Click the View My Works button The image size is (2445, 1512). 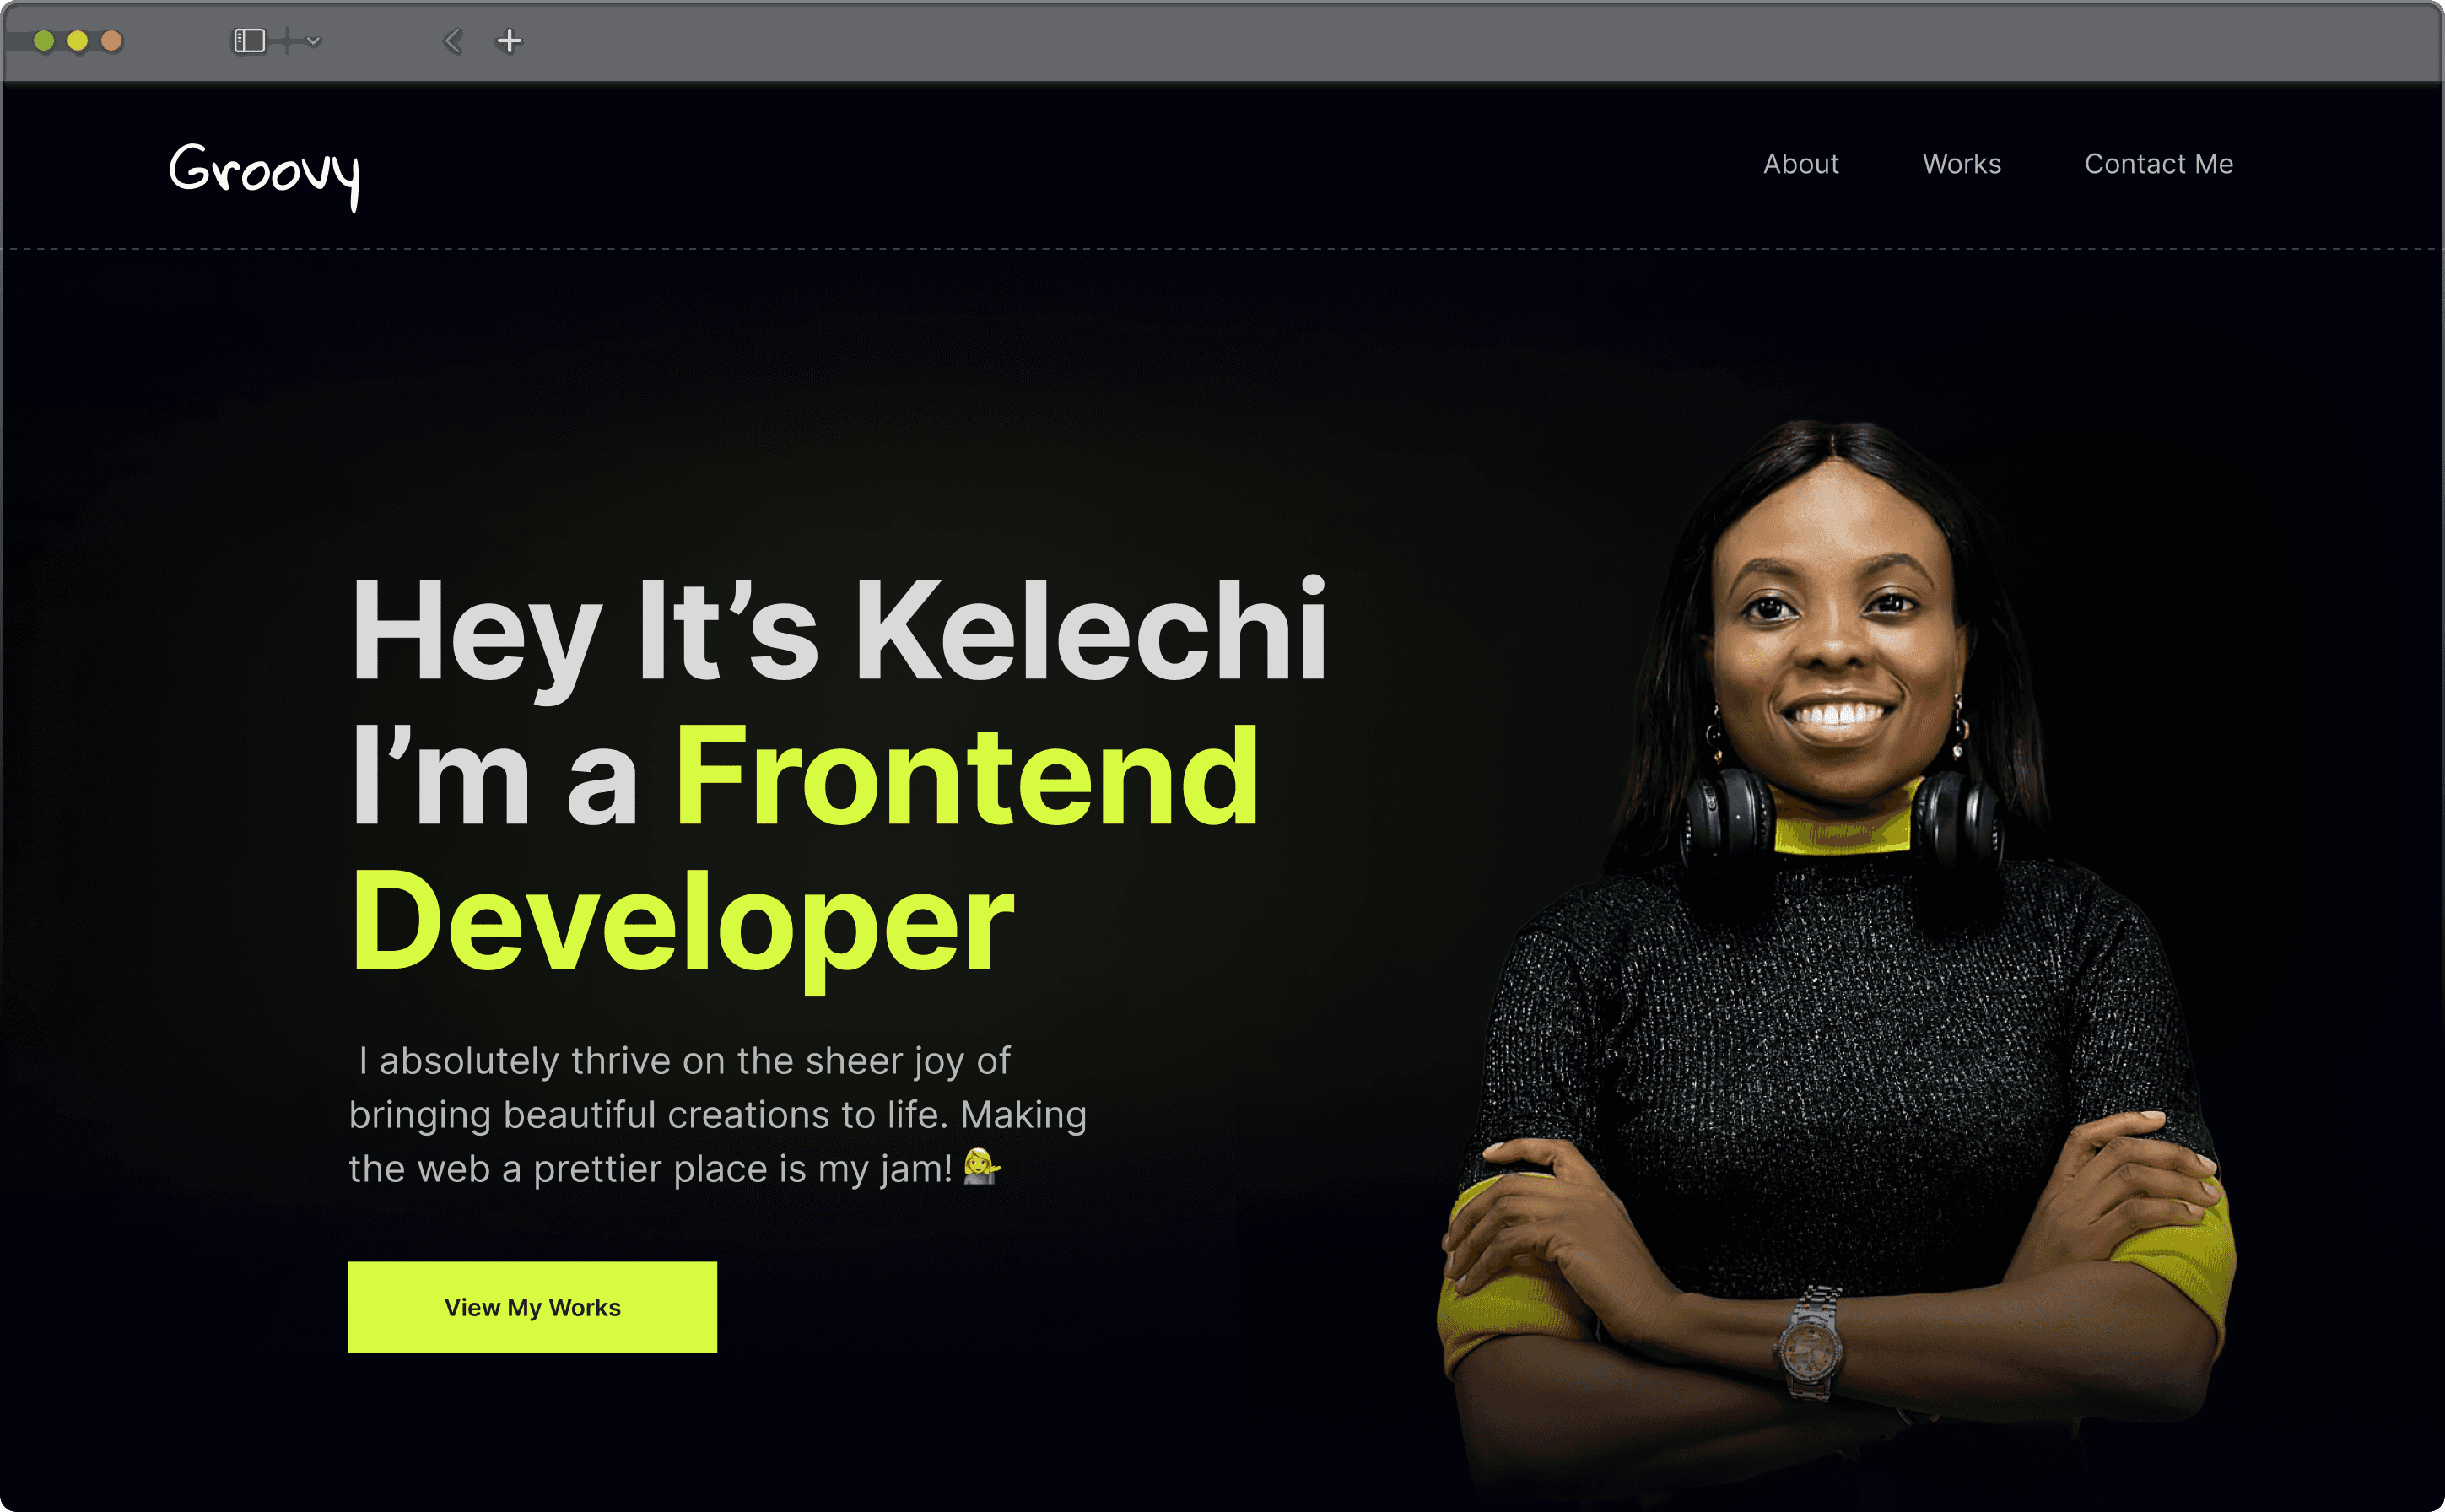point(532,1307)
